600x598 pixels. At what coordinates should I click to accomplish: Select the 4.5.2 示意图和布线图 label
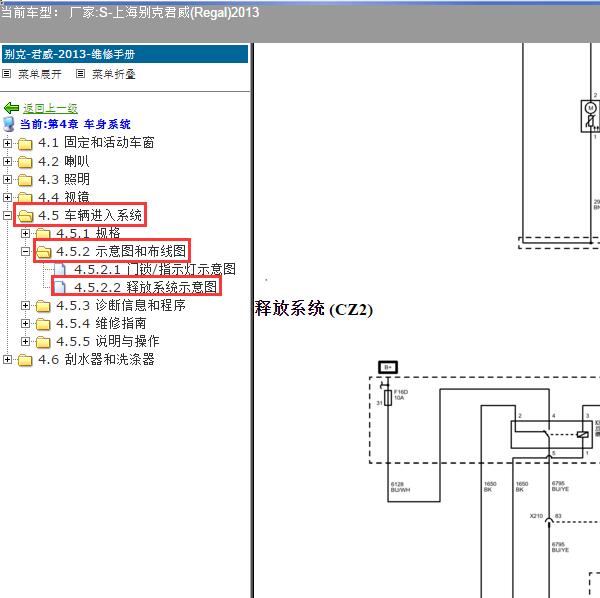pos(121,251)
